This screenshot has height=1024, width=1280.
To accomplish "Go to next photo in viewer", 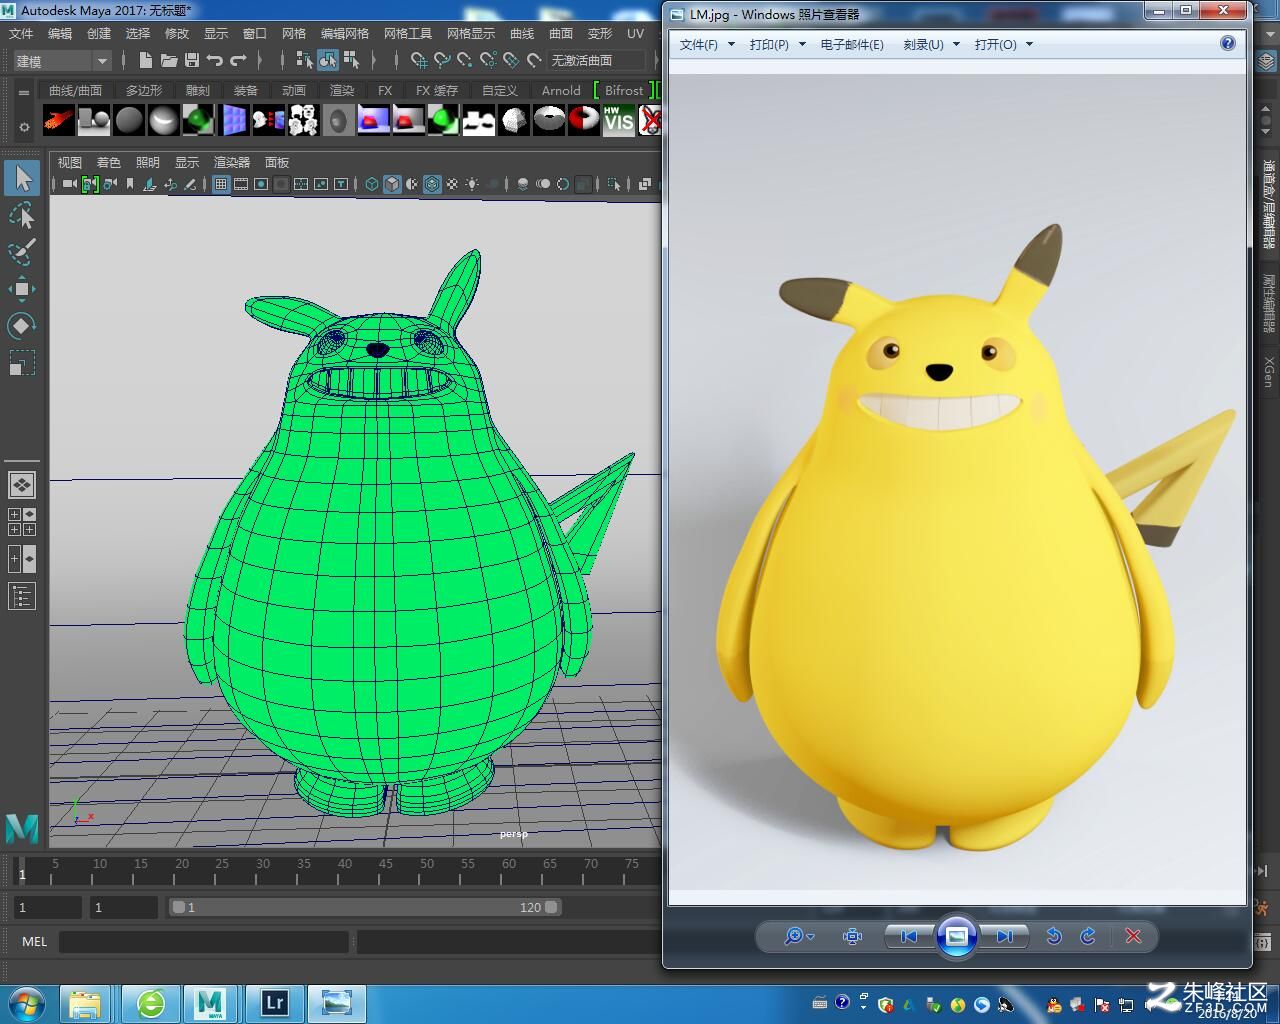I will [1004, 936].
